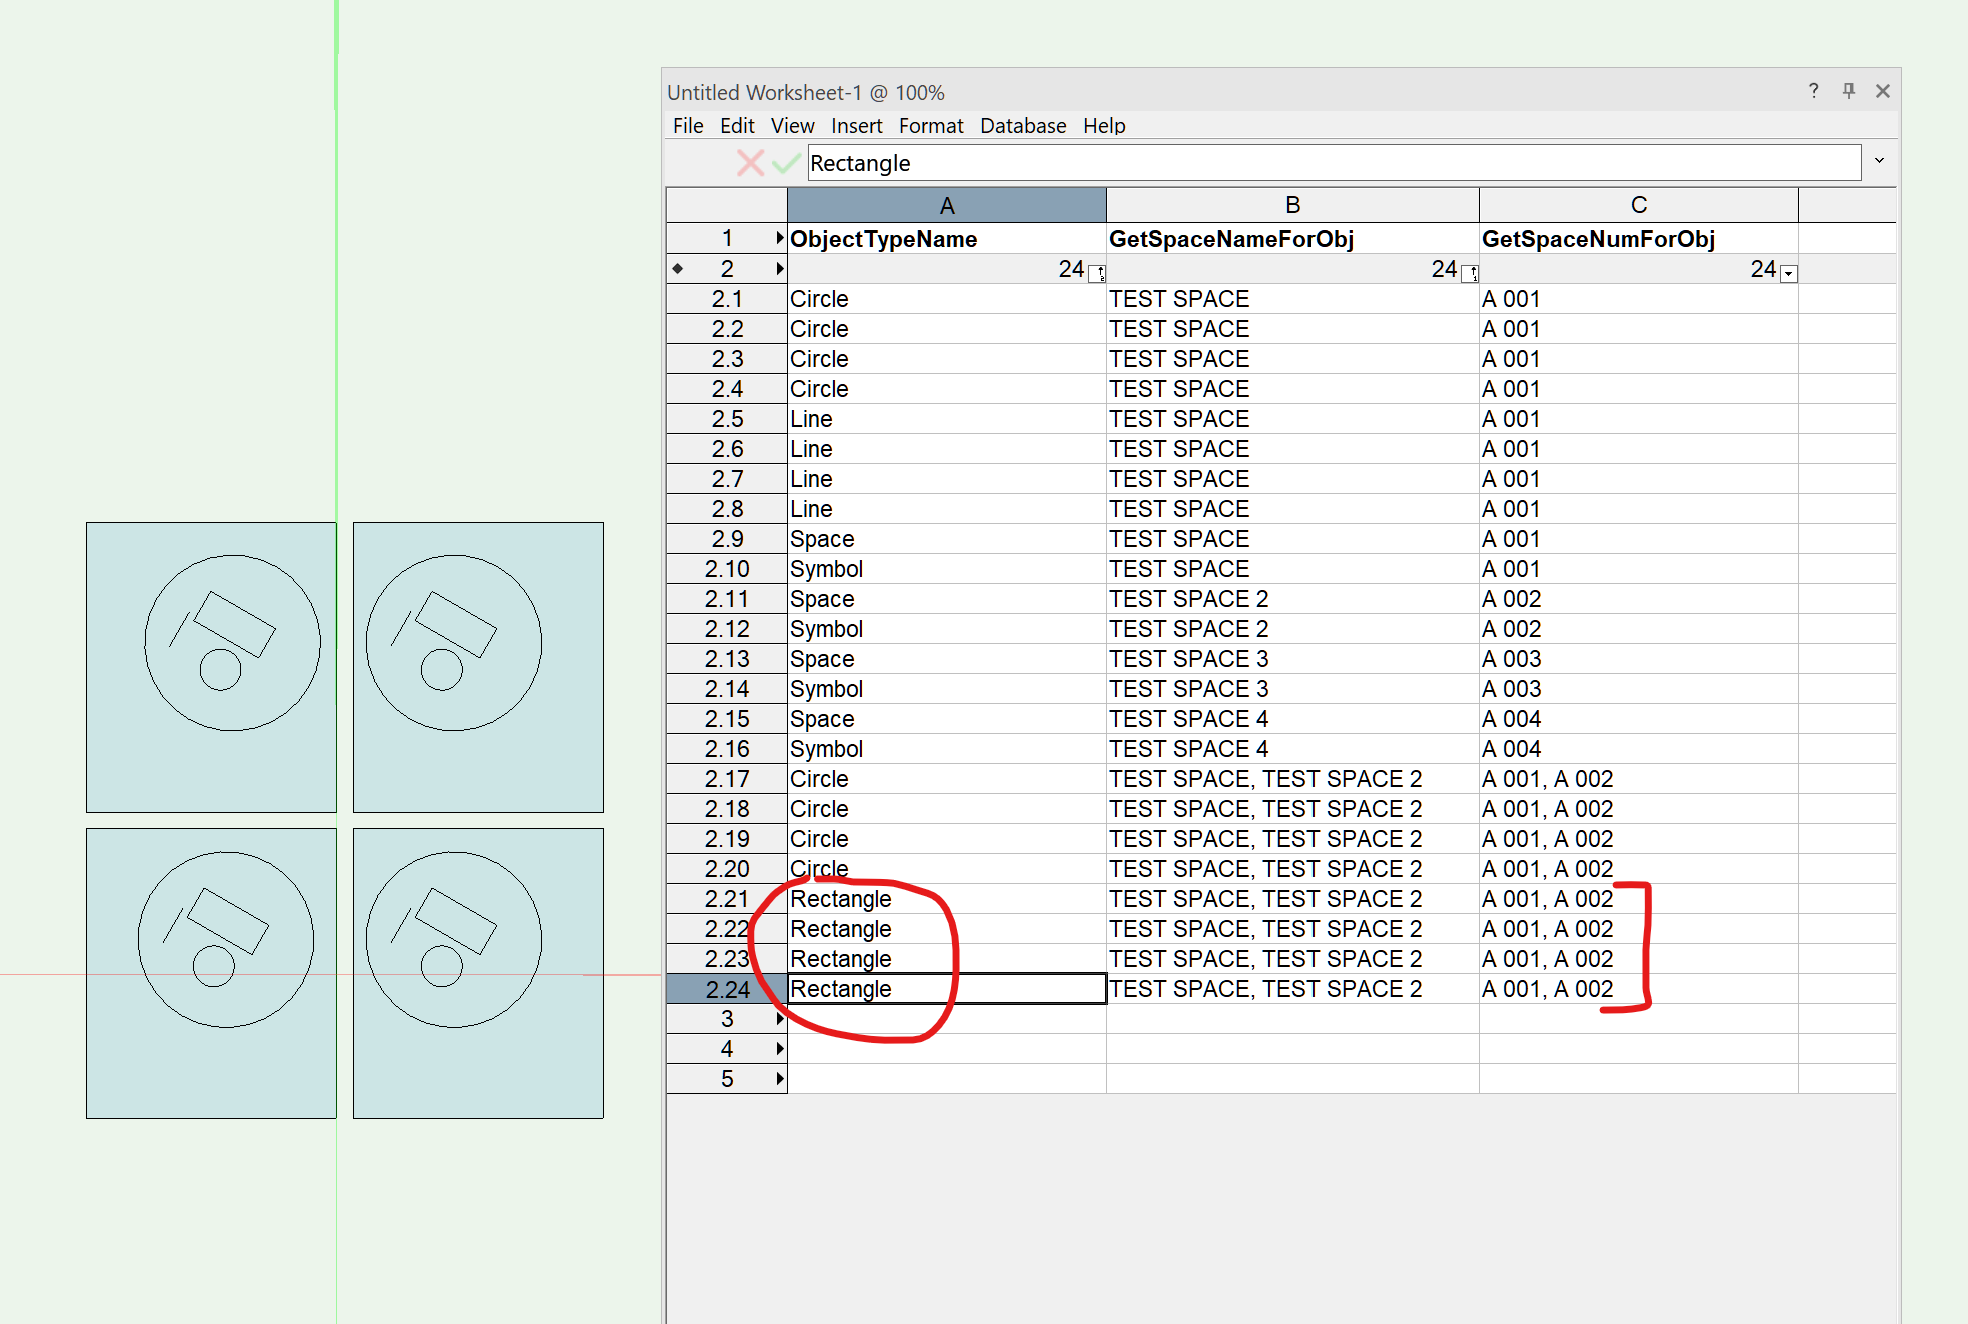
Task: Click the red cancel entry X icon
Action: click(x=750, y=163)
